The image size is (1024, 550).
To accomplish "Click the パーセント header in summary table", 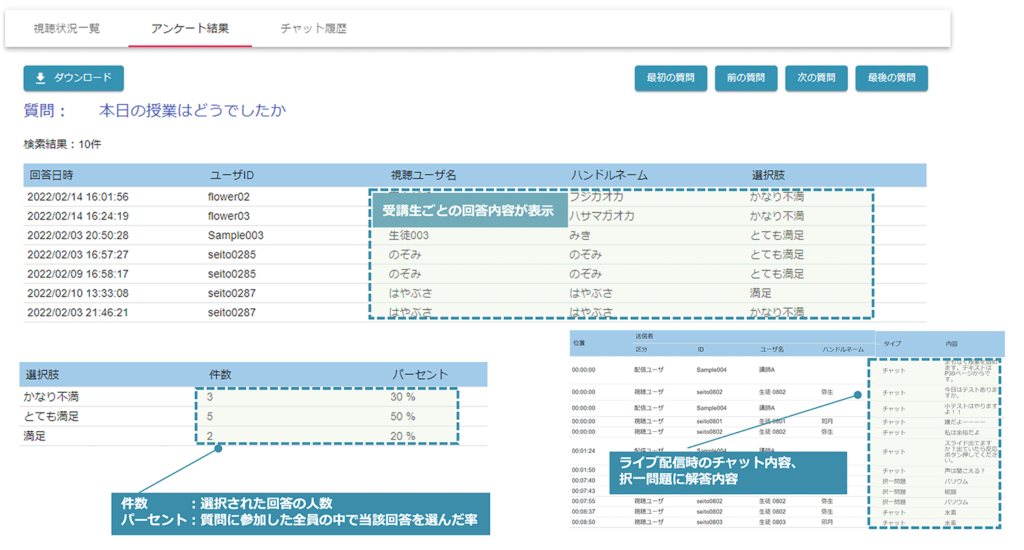I will pyautogui.click(x=419, y=374).
